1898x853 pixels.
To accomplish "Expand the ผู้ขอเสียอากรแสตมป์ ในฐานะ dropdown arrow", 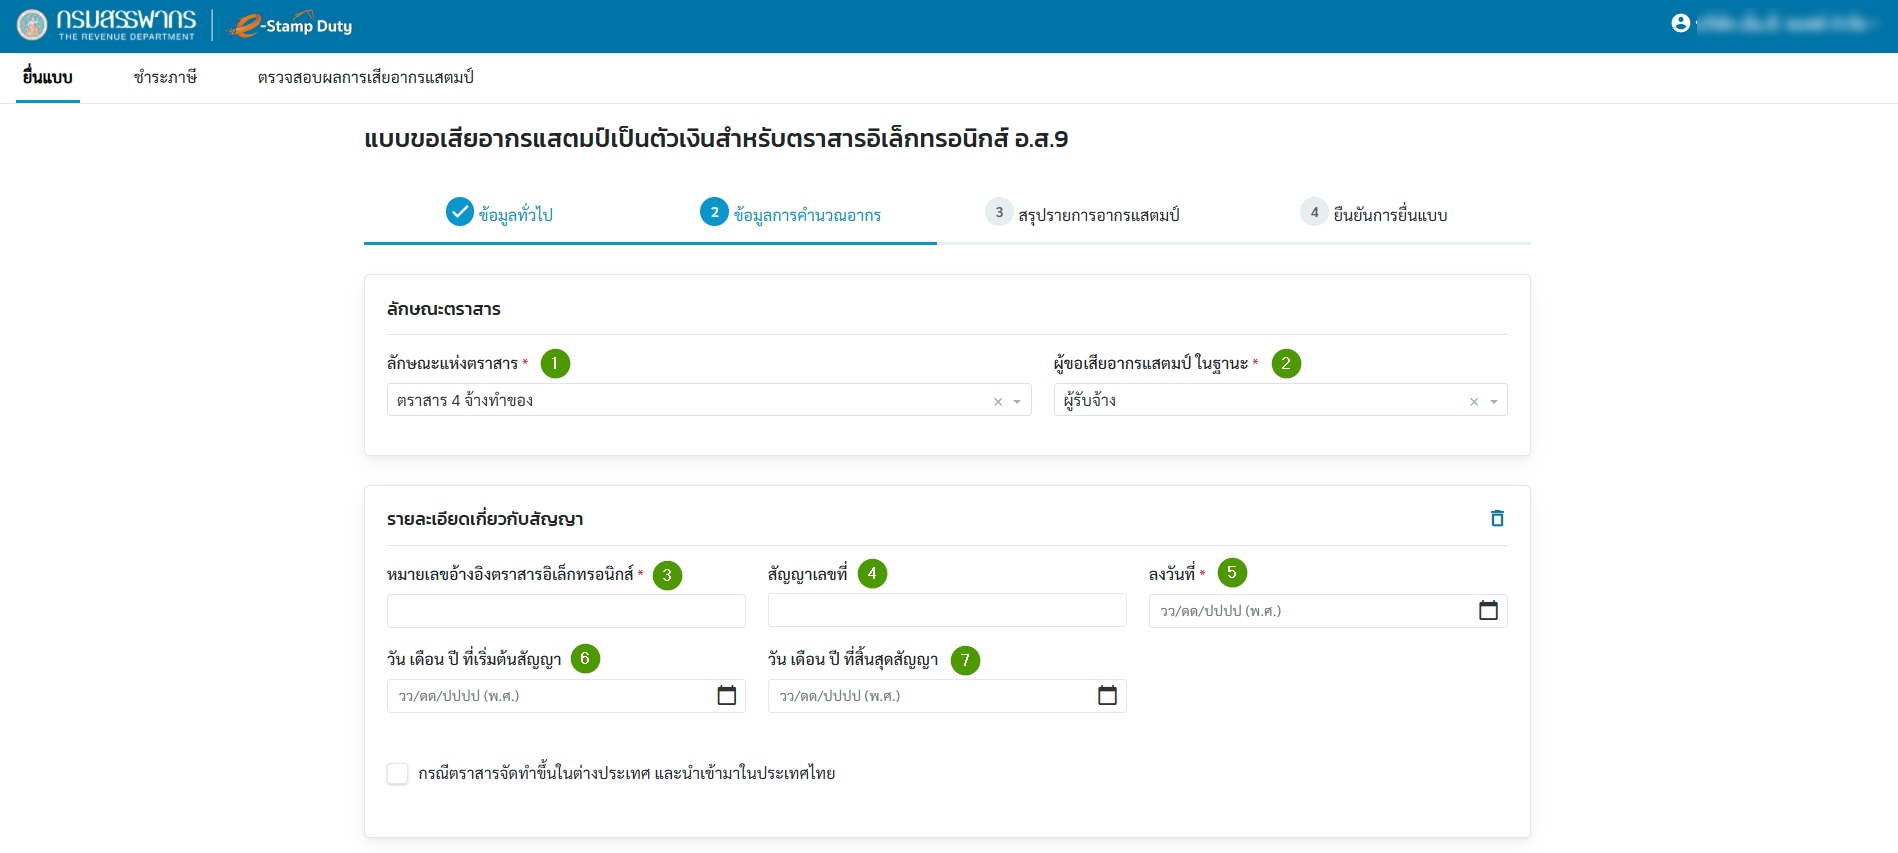I will click(1494, 402).
